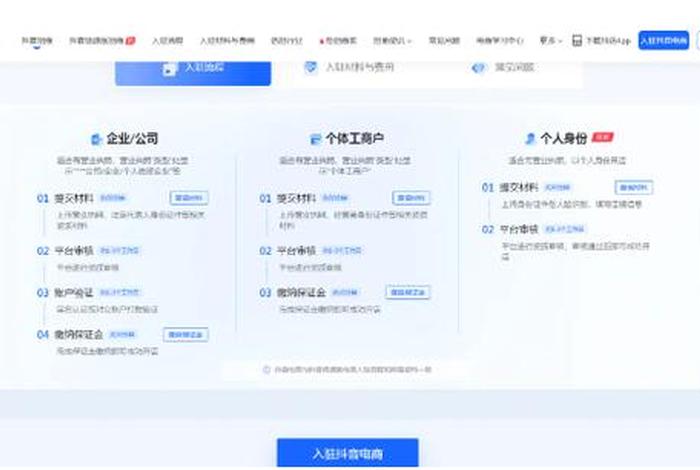Click the info icon on the footnote line
This screenshot has height=470, width=700.
[x=267, y=369]
